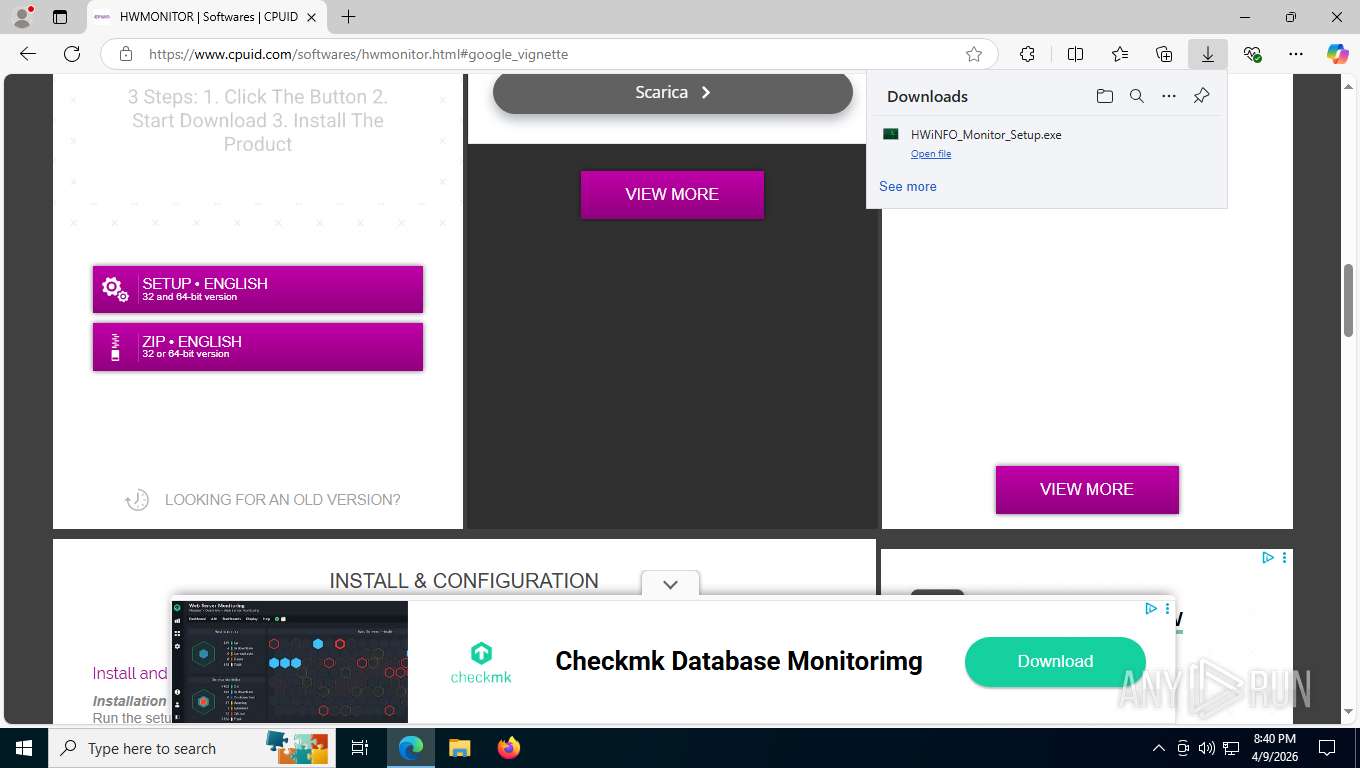Image resolution: width=1360 pixels, height=768 pixels.
Task: Click the Scarica button
Action: point(673,92)
